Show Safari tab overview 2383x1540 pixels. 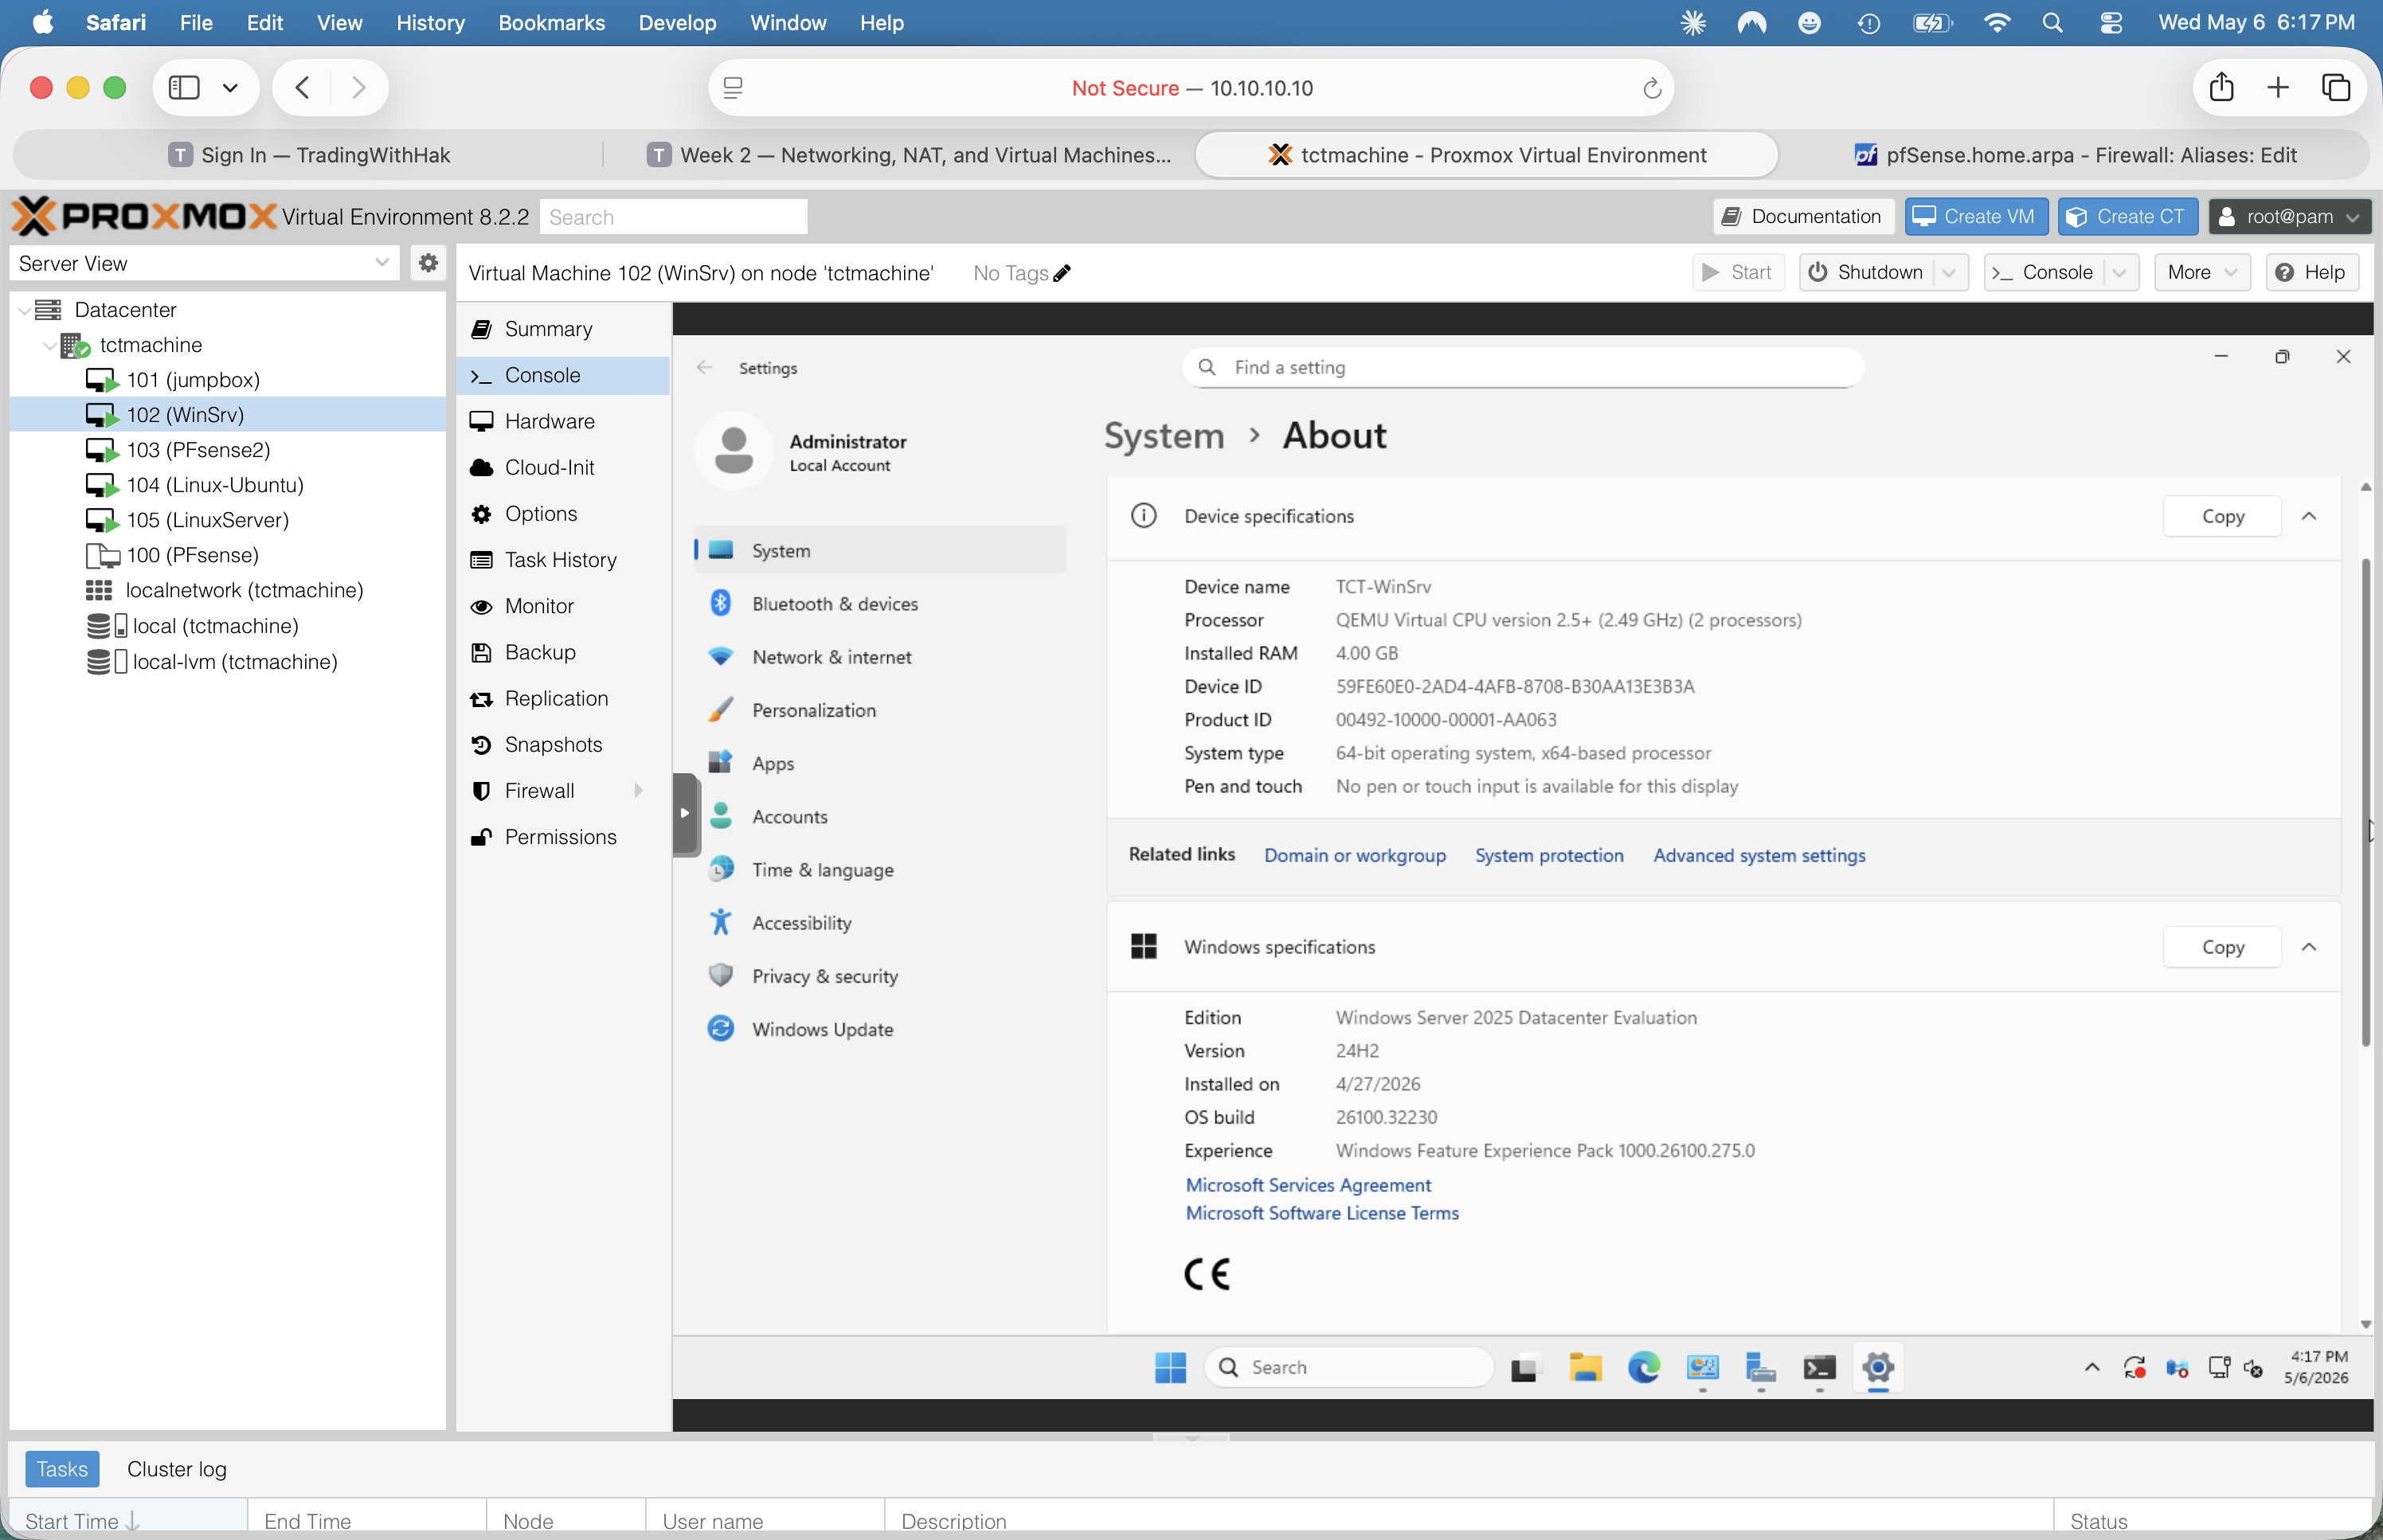click(2336, 88)
